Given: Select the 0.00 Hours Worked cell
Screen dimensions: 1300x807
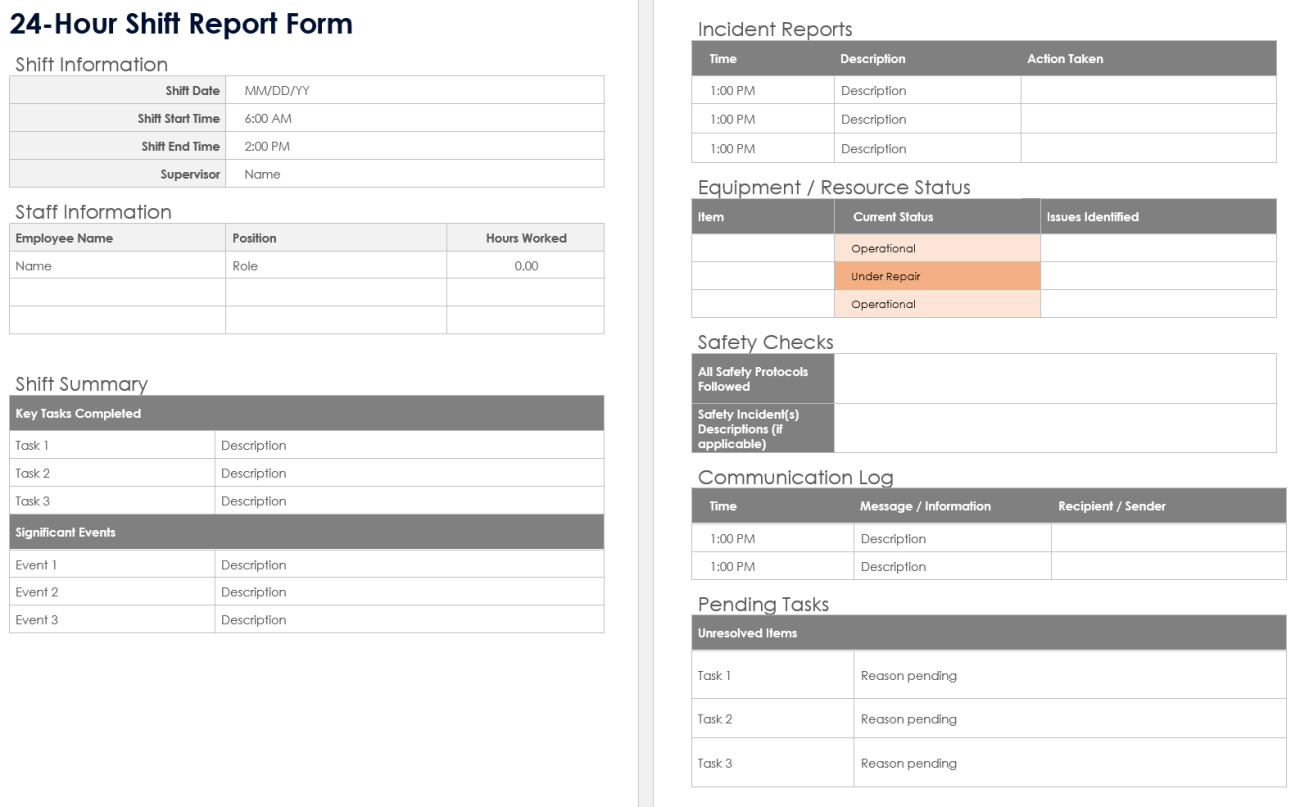Looking at the screenshot, I should point(525,266).
